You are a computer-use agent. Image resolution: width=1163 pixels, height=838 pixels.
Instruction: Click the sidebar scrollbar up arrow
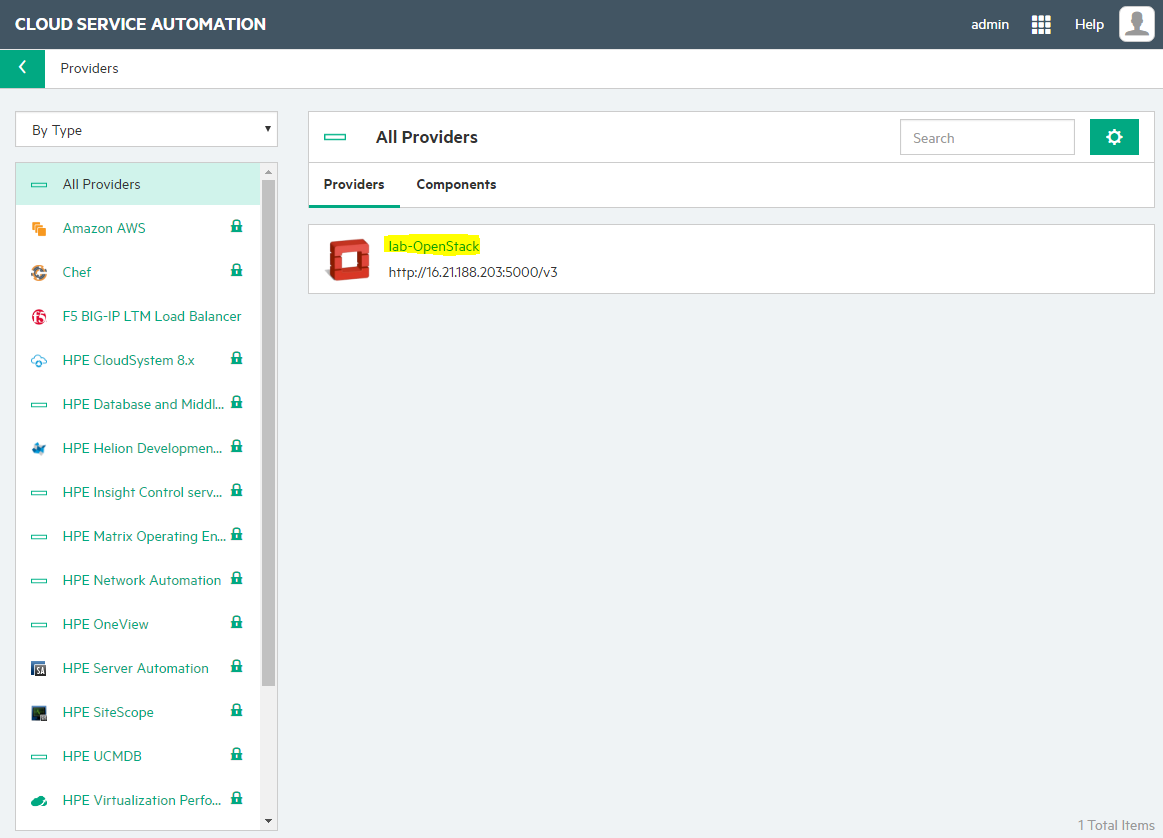coord(268,172)
